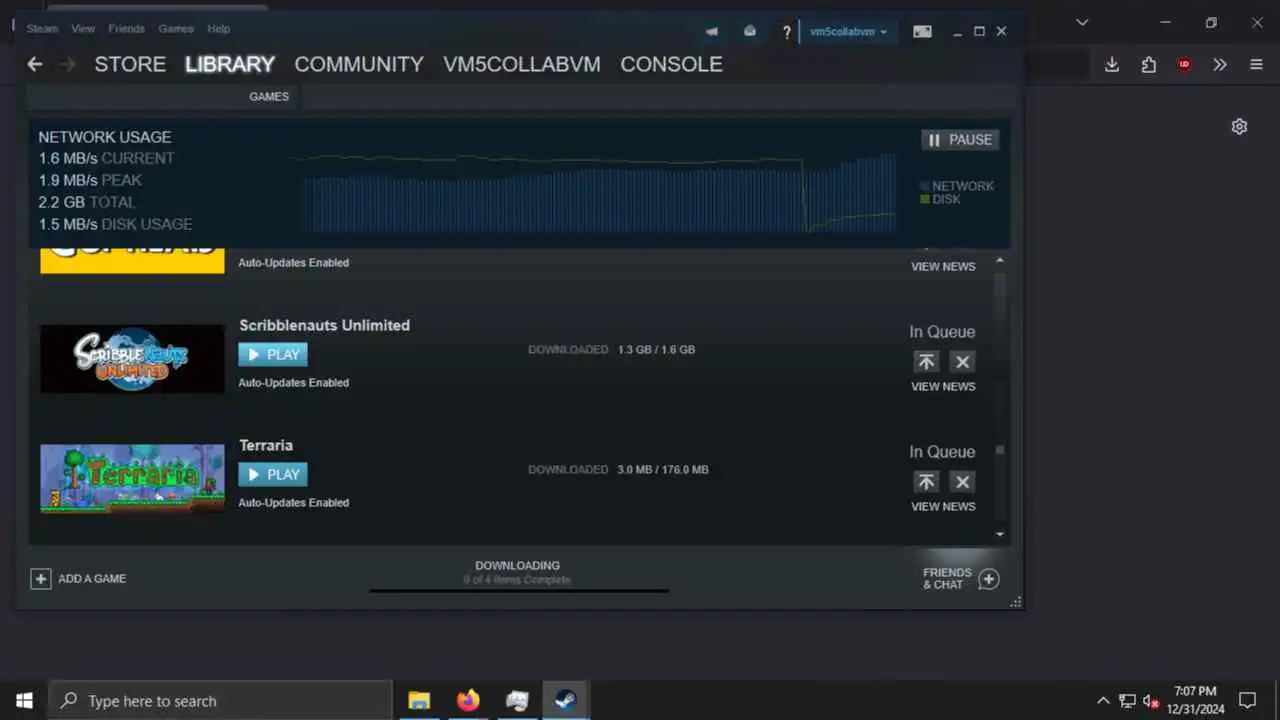The width and height of the screenshot is (1280, 720).
Task: Click the Add a Game plus icon
Action: pos(40,579)
